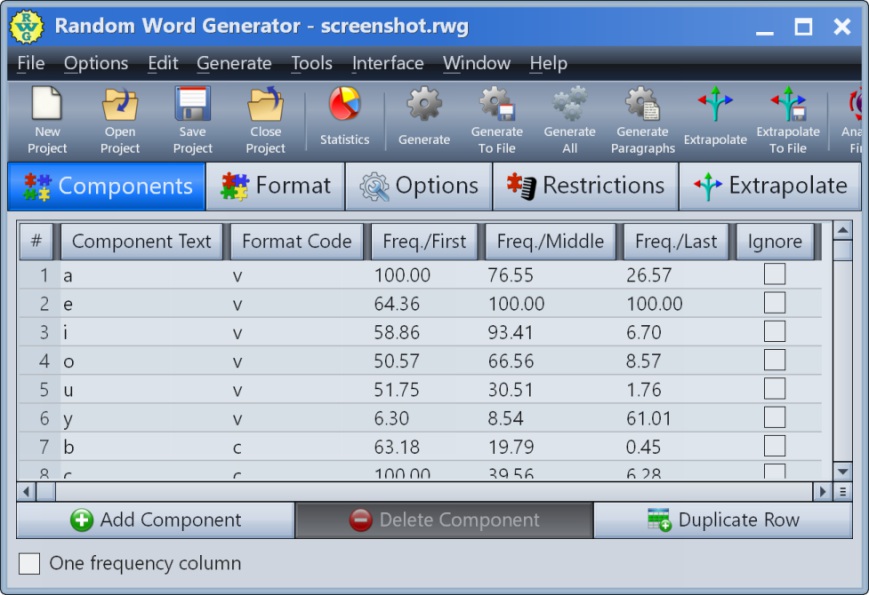Click the Delete Component button
The image size is (869, 595).
coord(444,520)
